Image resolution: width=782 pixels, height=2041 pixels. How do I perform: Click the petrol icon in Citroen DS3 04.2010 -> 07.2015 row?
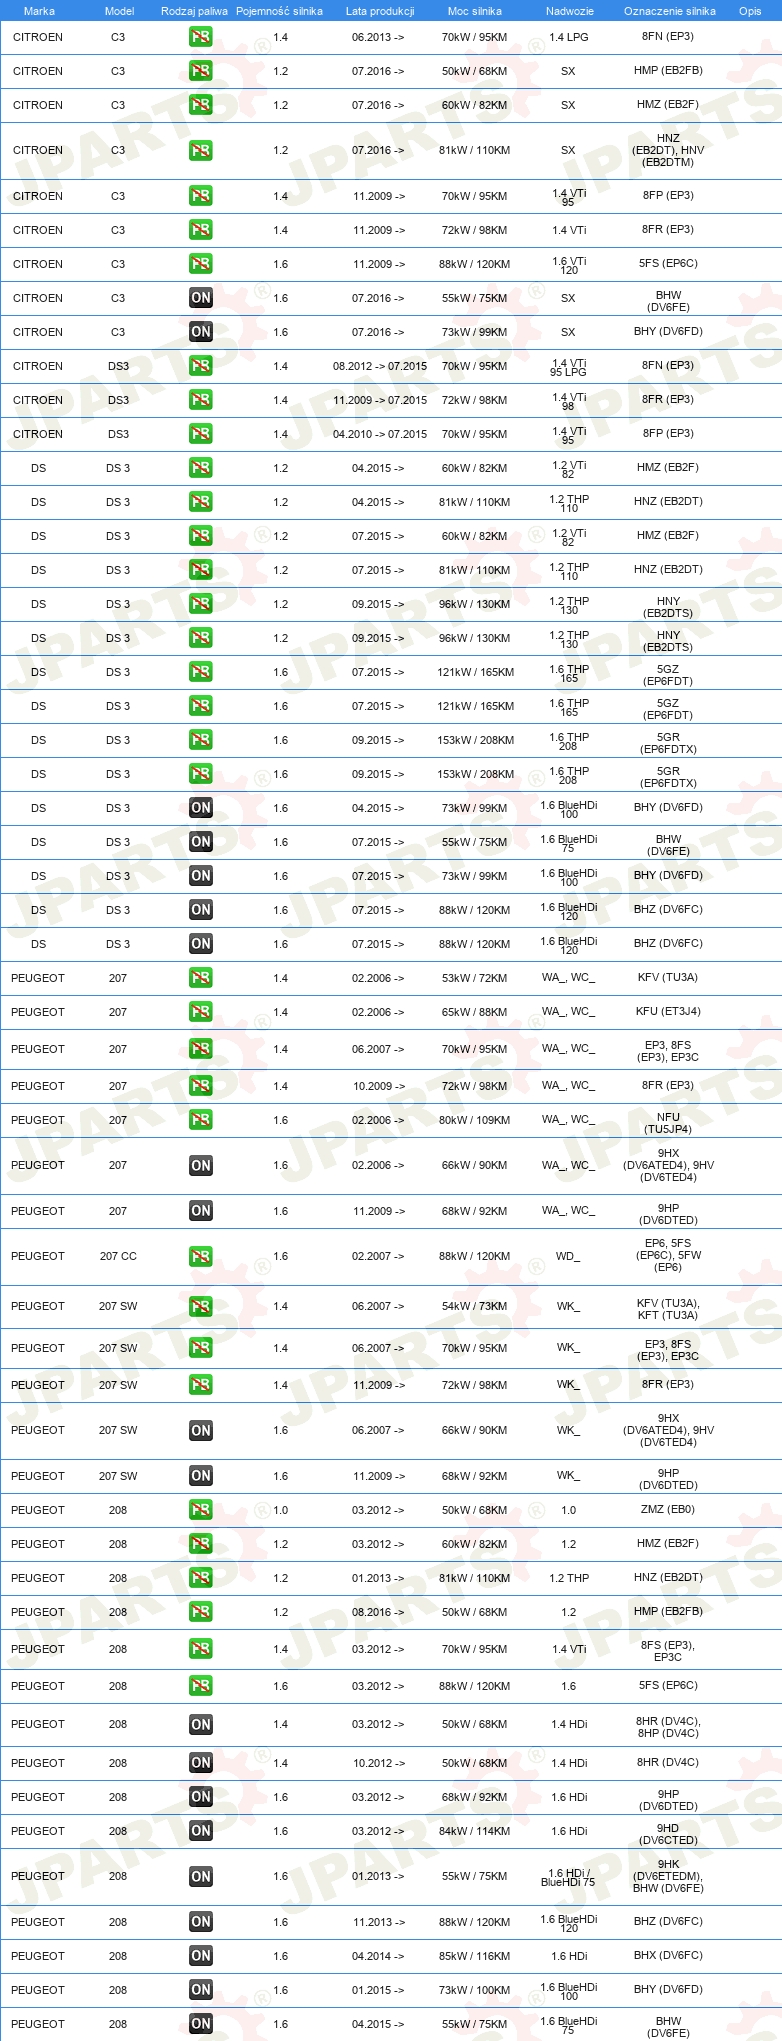point(200,434)
